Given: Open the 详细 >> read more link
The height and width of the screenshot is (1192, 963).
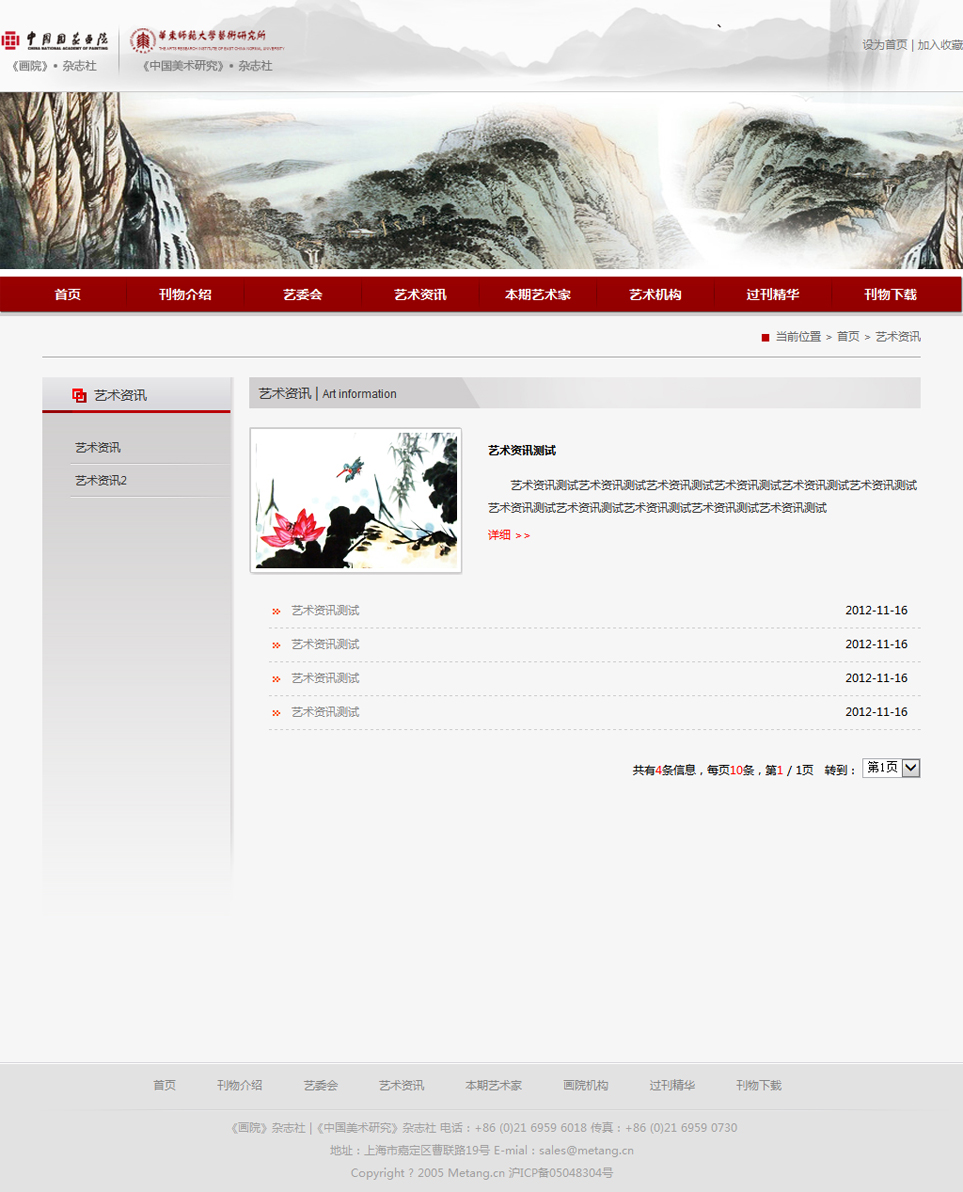Looking at the screenshot, I should coord(508,535).
